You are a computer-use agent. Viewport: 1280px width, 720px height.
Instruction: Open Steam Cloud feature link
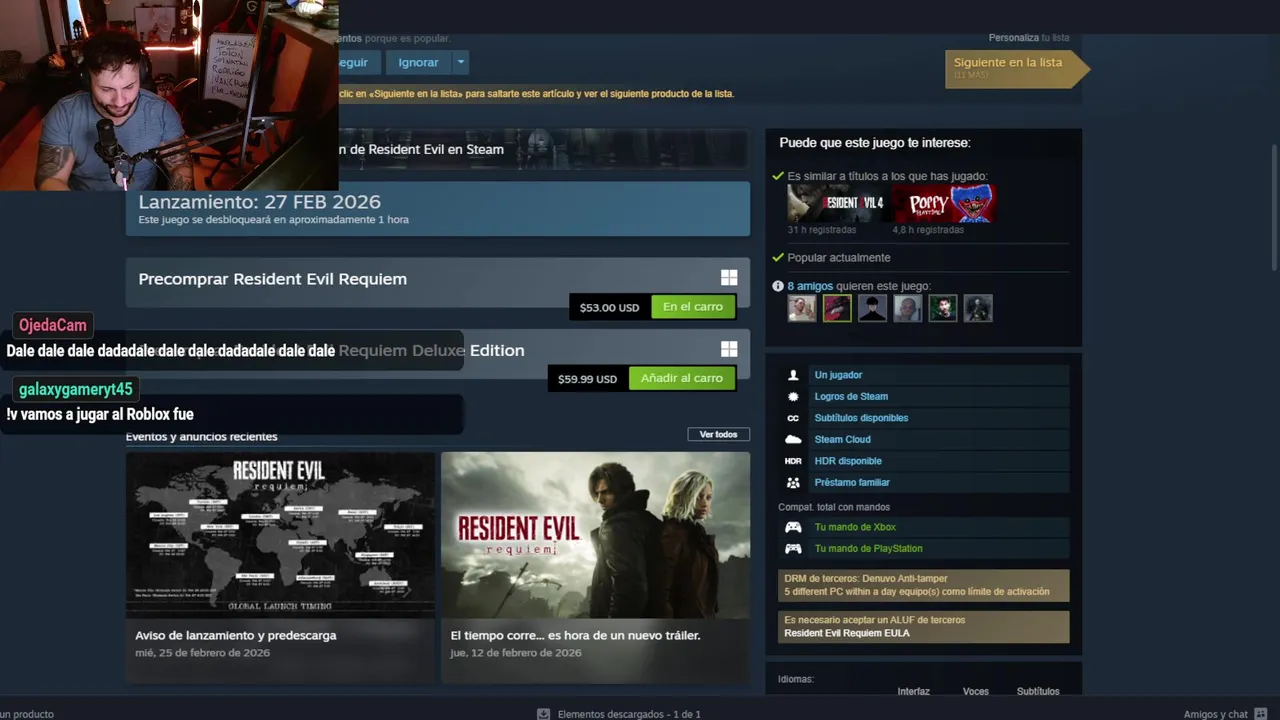[x=842, y=439]
